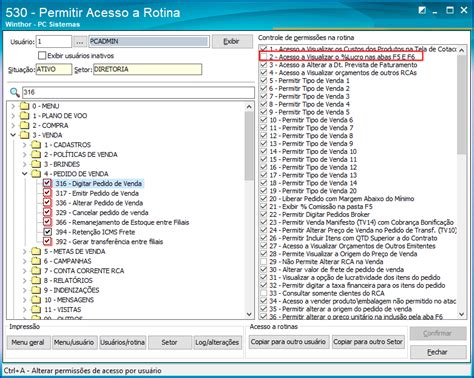Expand the 5 - METAS DE VENDA subfolder

25,252
